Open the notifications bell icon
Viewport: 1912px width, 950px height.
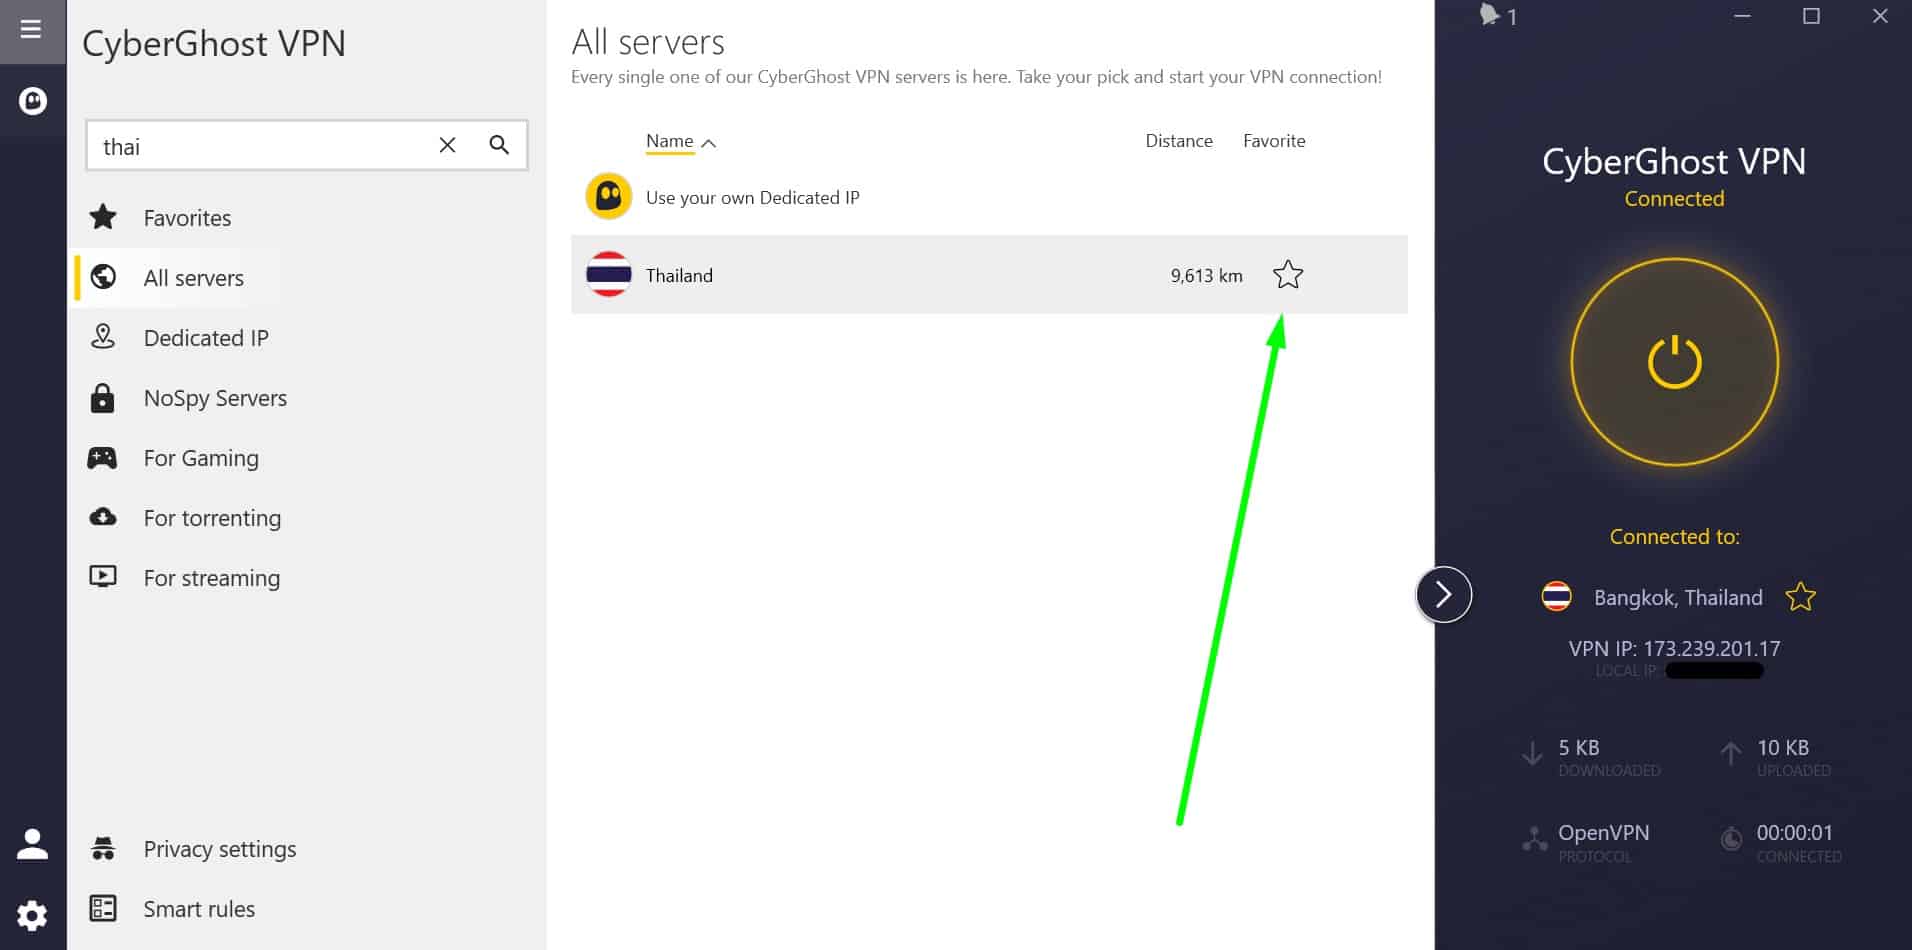pyautogui.click(x=1490, y=14)
